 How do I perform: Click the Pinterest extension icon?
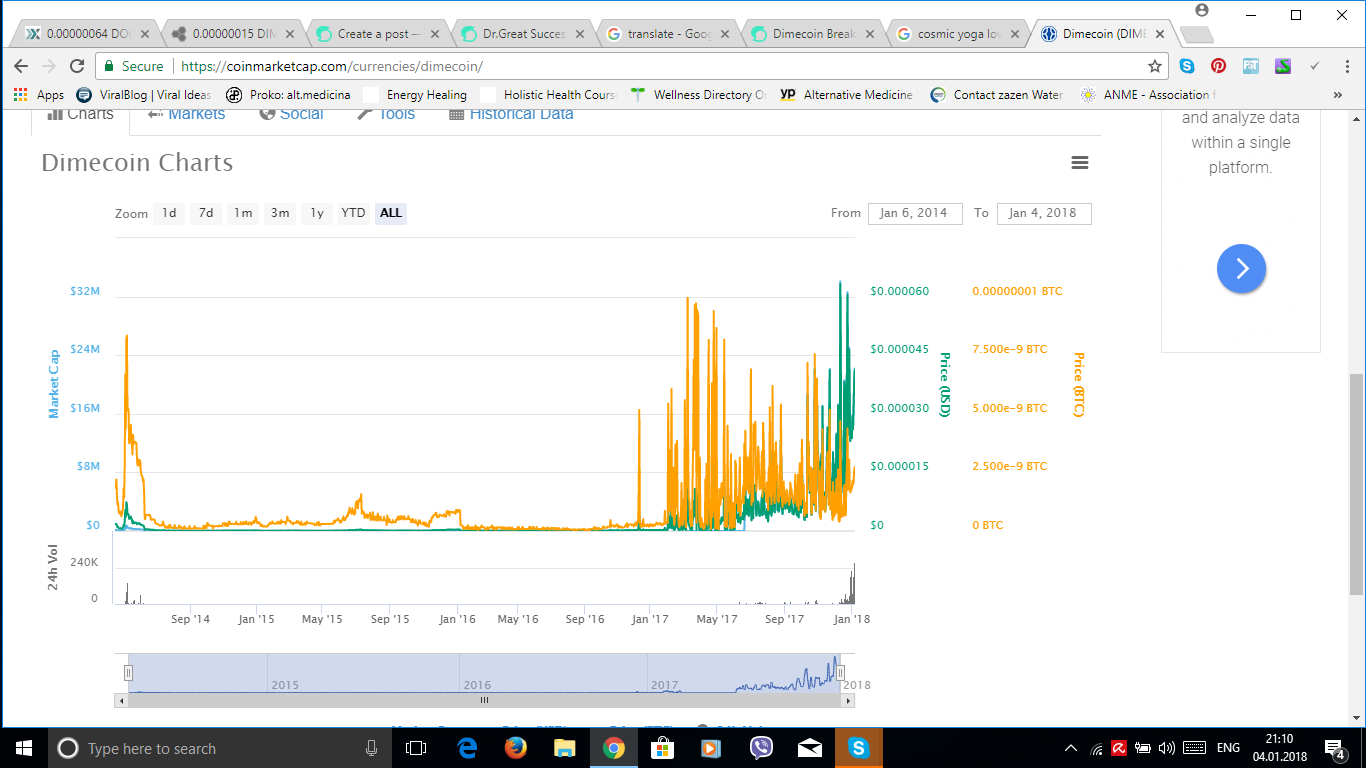(1218, 66)
